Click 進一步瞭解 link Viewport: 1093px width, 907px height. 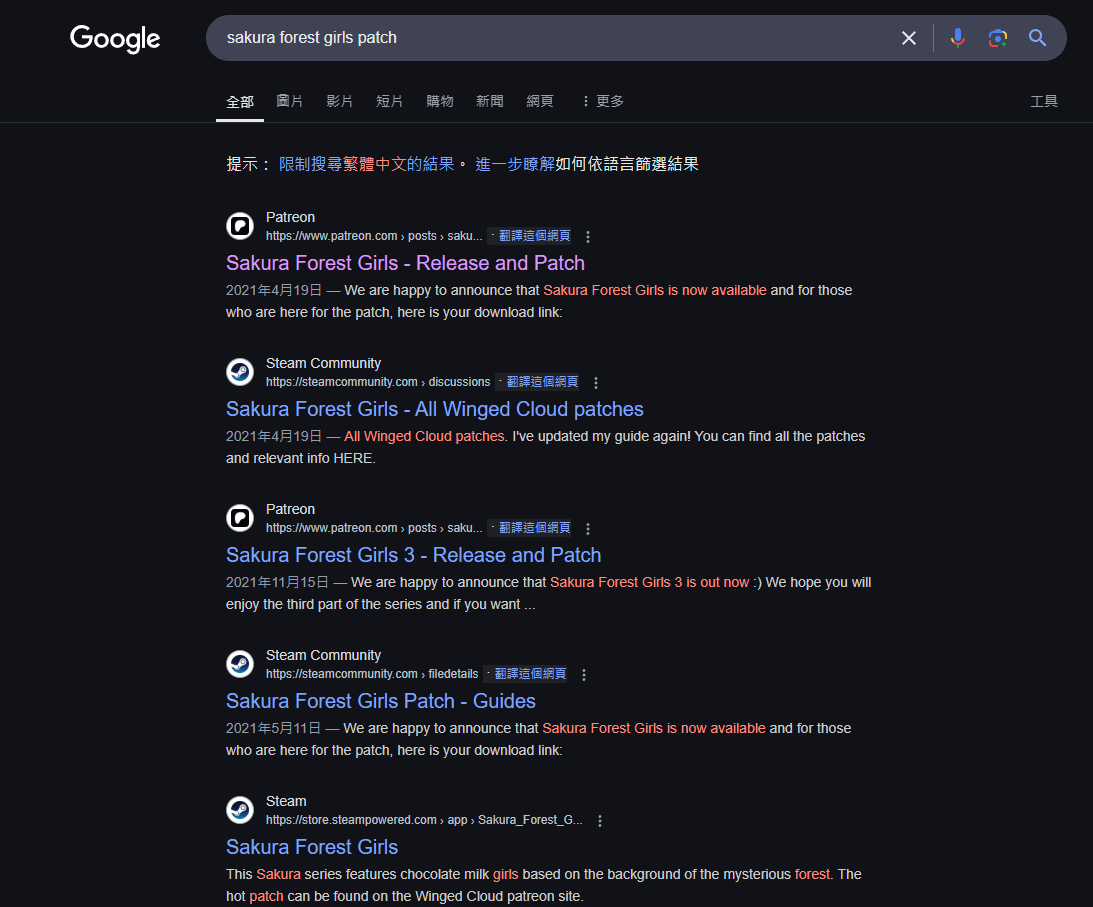514,164
